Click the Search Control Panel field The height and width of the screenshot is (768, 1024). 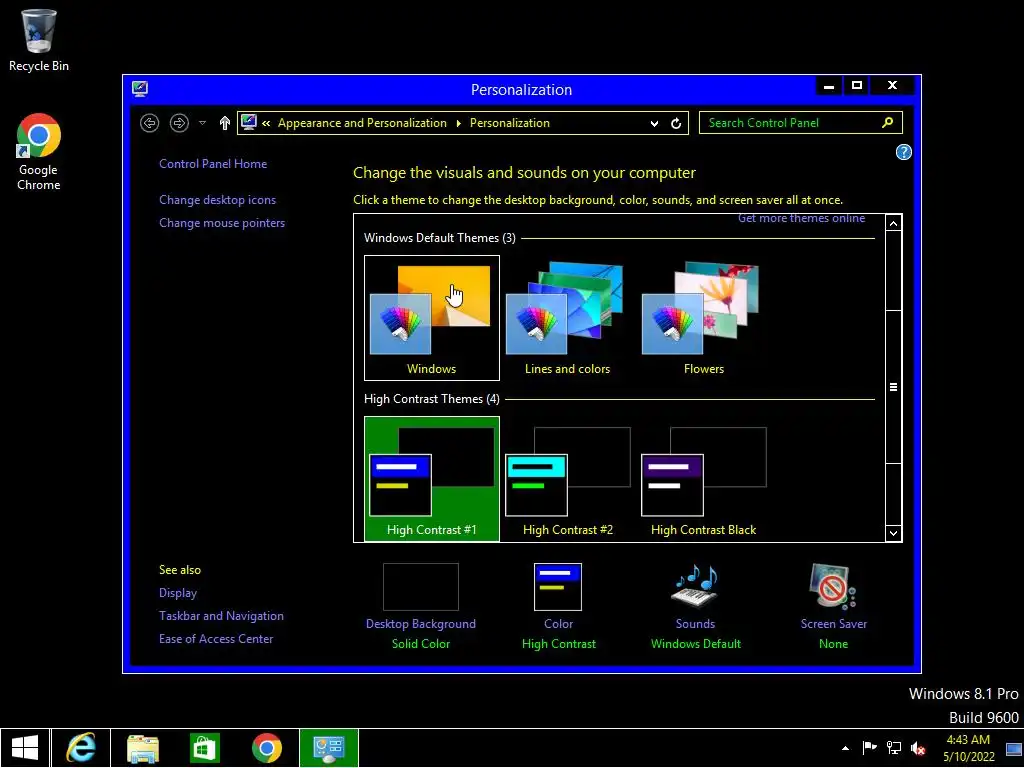[801, 123]
